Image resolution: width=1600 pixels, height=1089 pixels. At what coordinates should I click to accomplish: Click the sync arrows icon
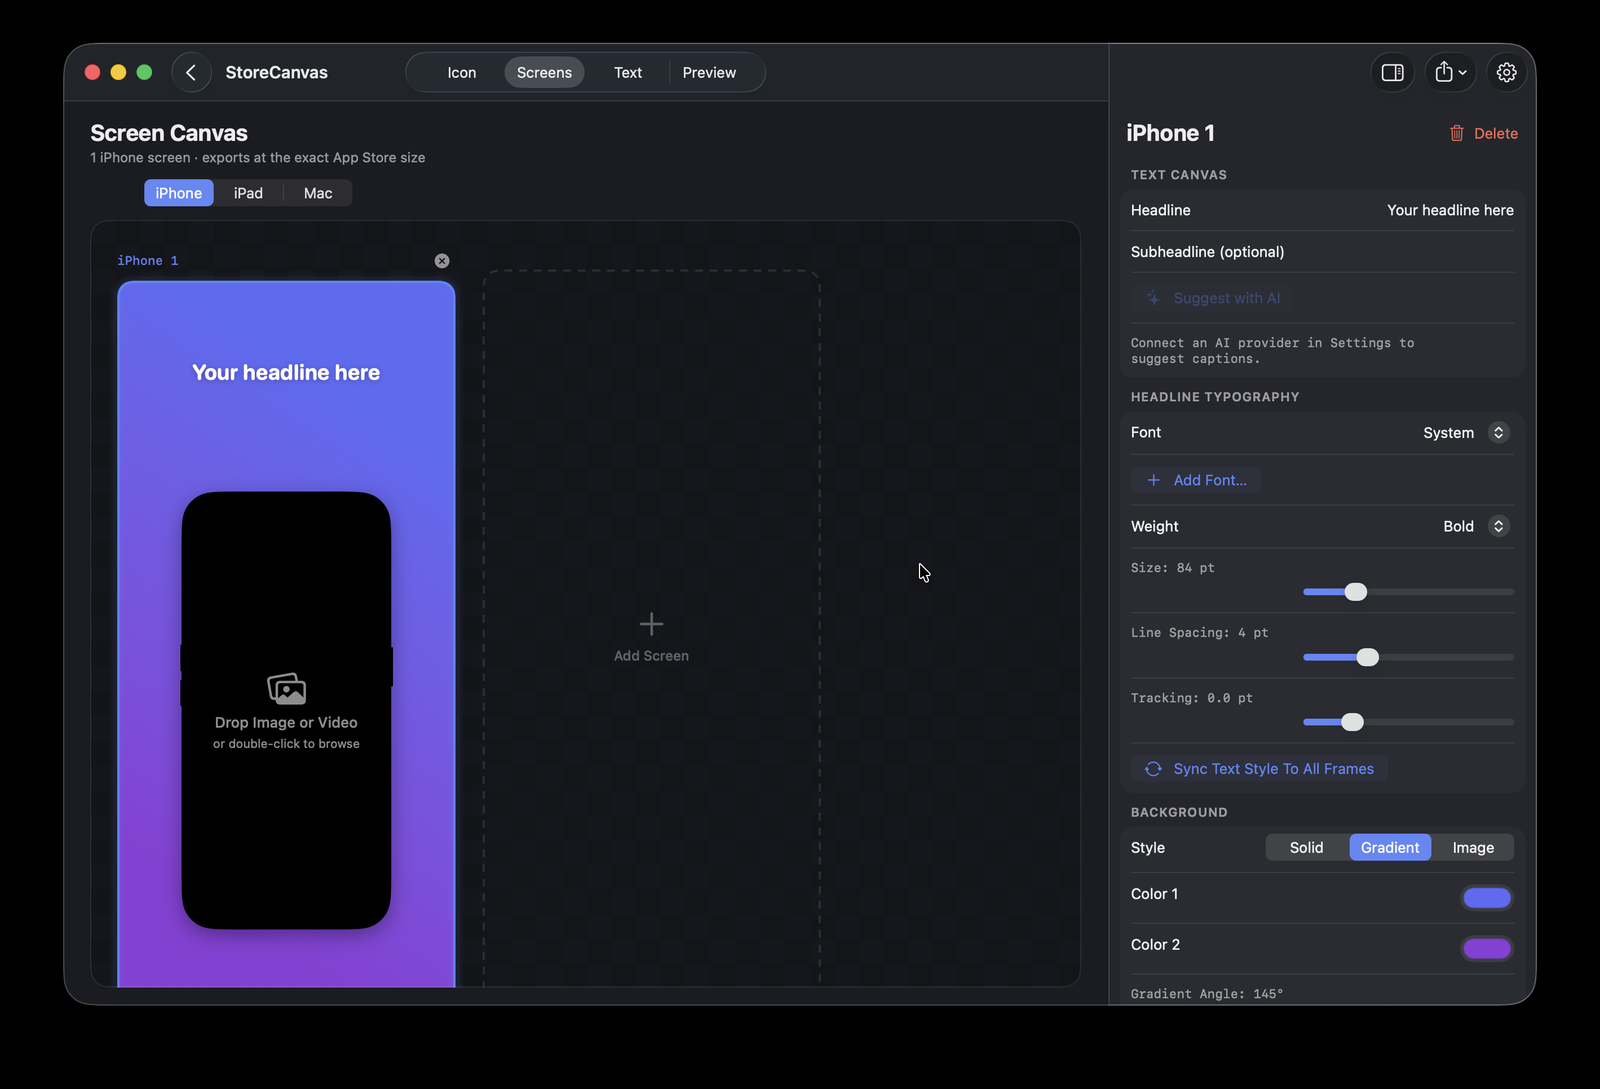point(1153,769)
